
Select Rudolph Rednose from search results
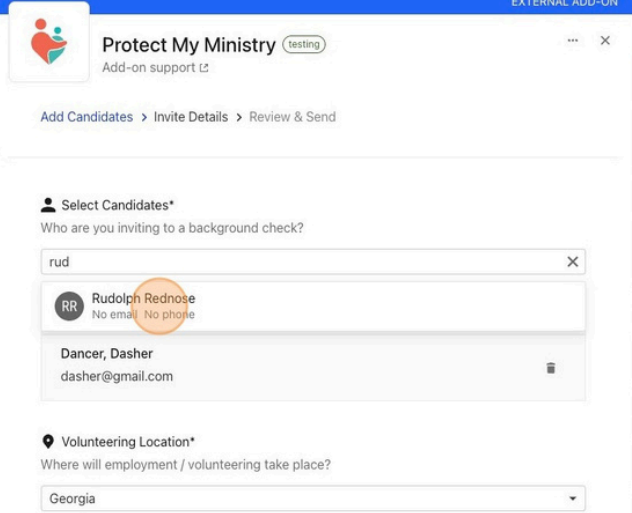pos(313,306)
